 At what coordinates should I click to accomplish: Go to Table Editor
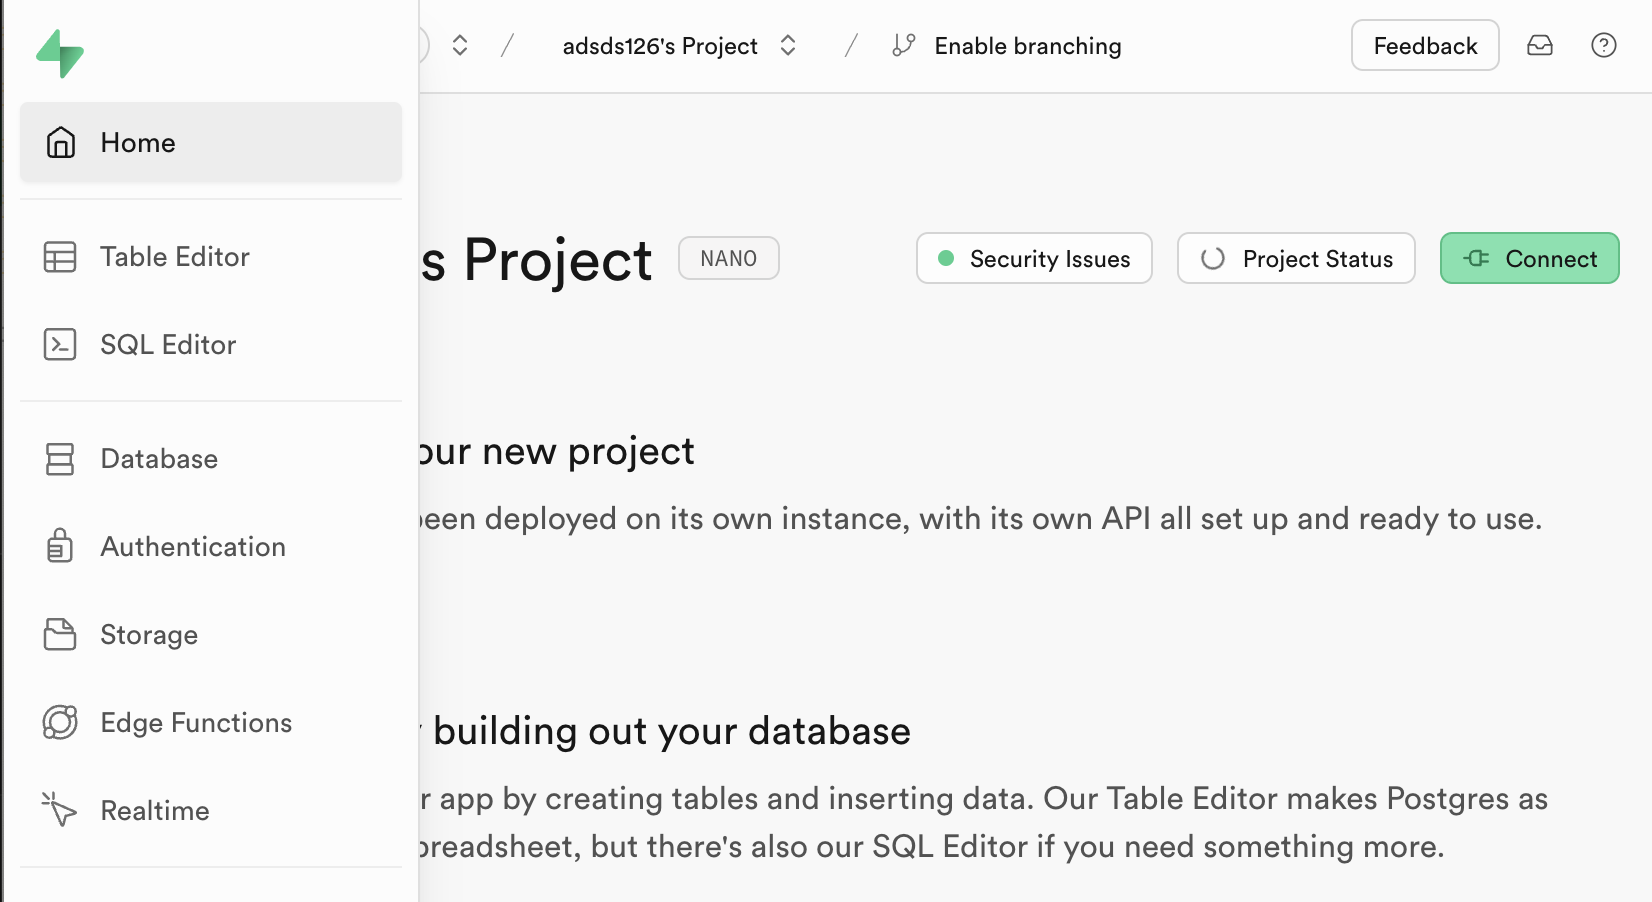point(211,257)
